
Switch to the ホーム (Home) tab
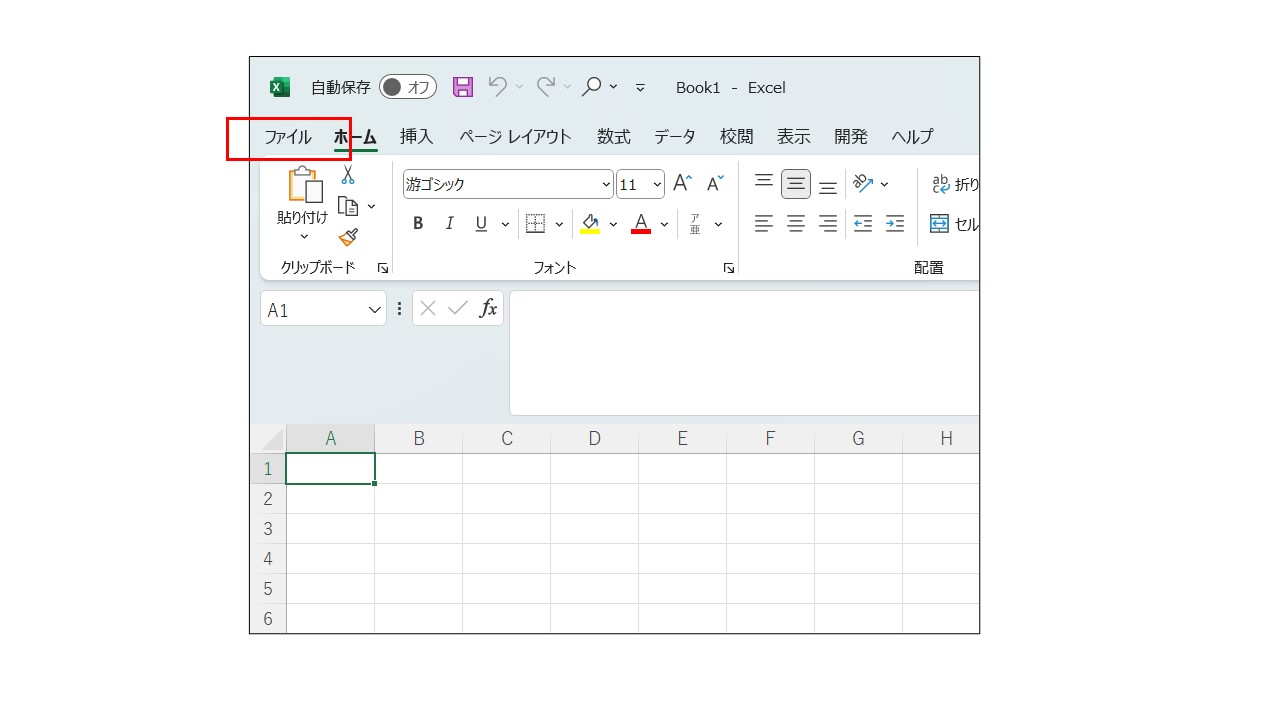click(355, 137)
